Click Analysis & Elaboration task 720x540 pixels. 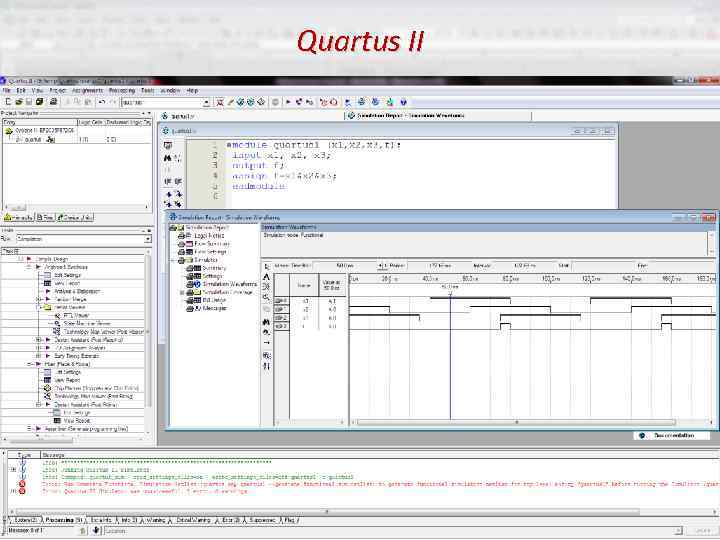(x=77, y=291)
